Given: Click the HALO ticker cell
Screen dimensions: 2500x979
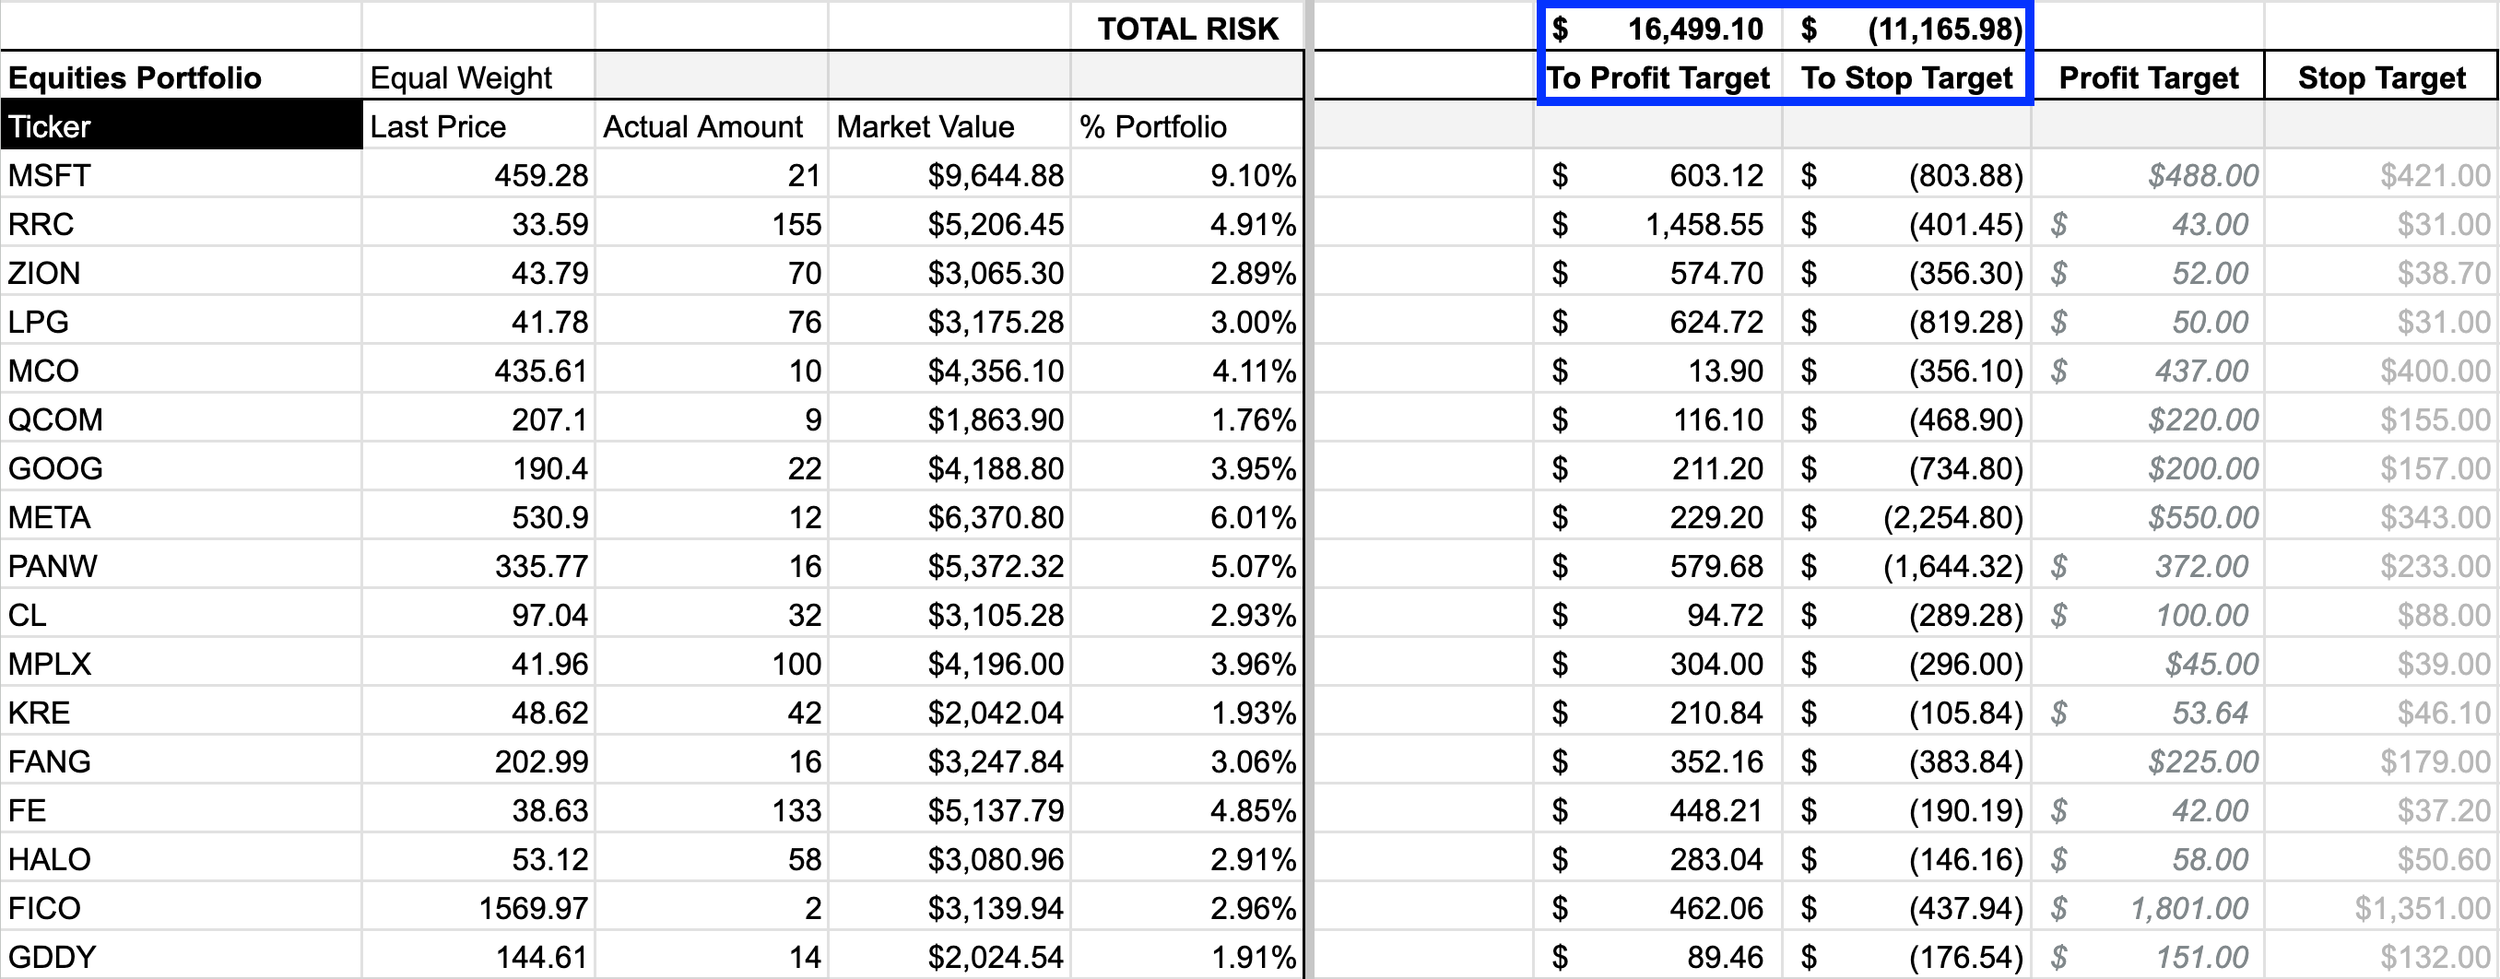Looking at the screenshot, I should coord(181,859).
